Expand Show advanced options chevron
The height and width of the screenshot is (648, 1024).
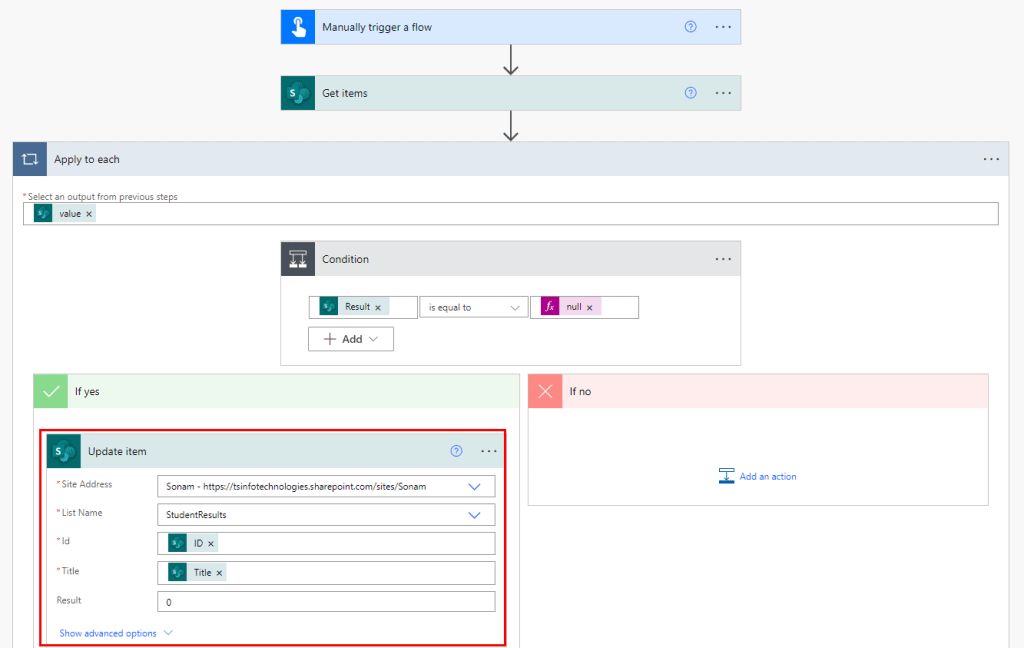coord(168,632)
